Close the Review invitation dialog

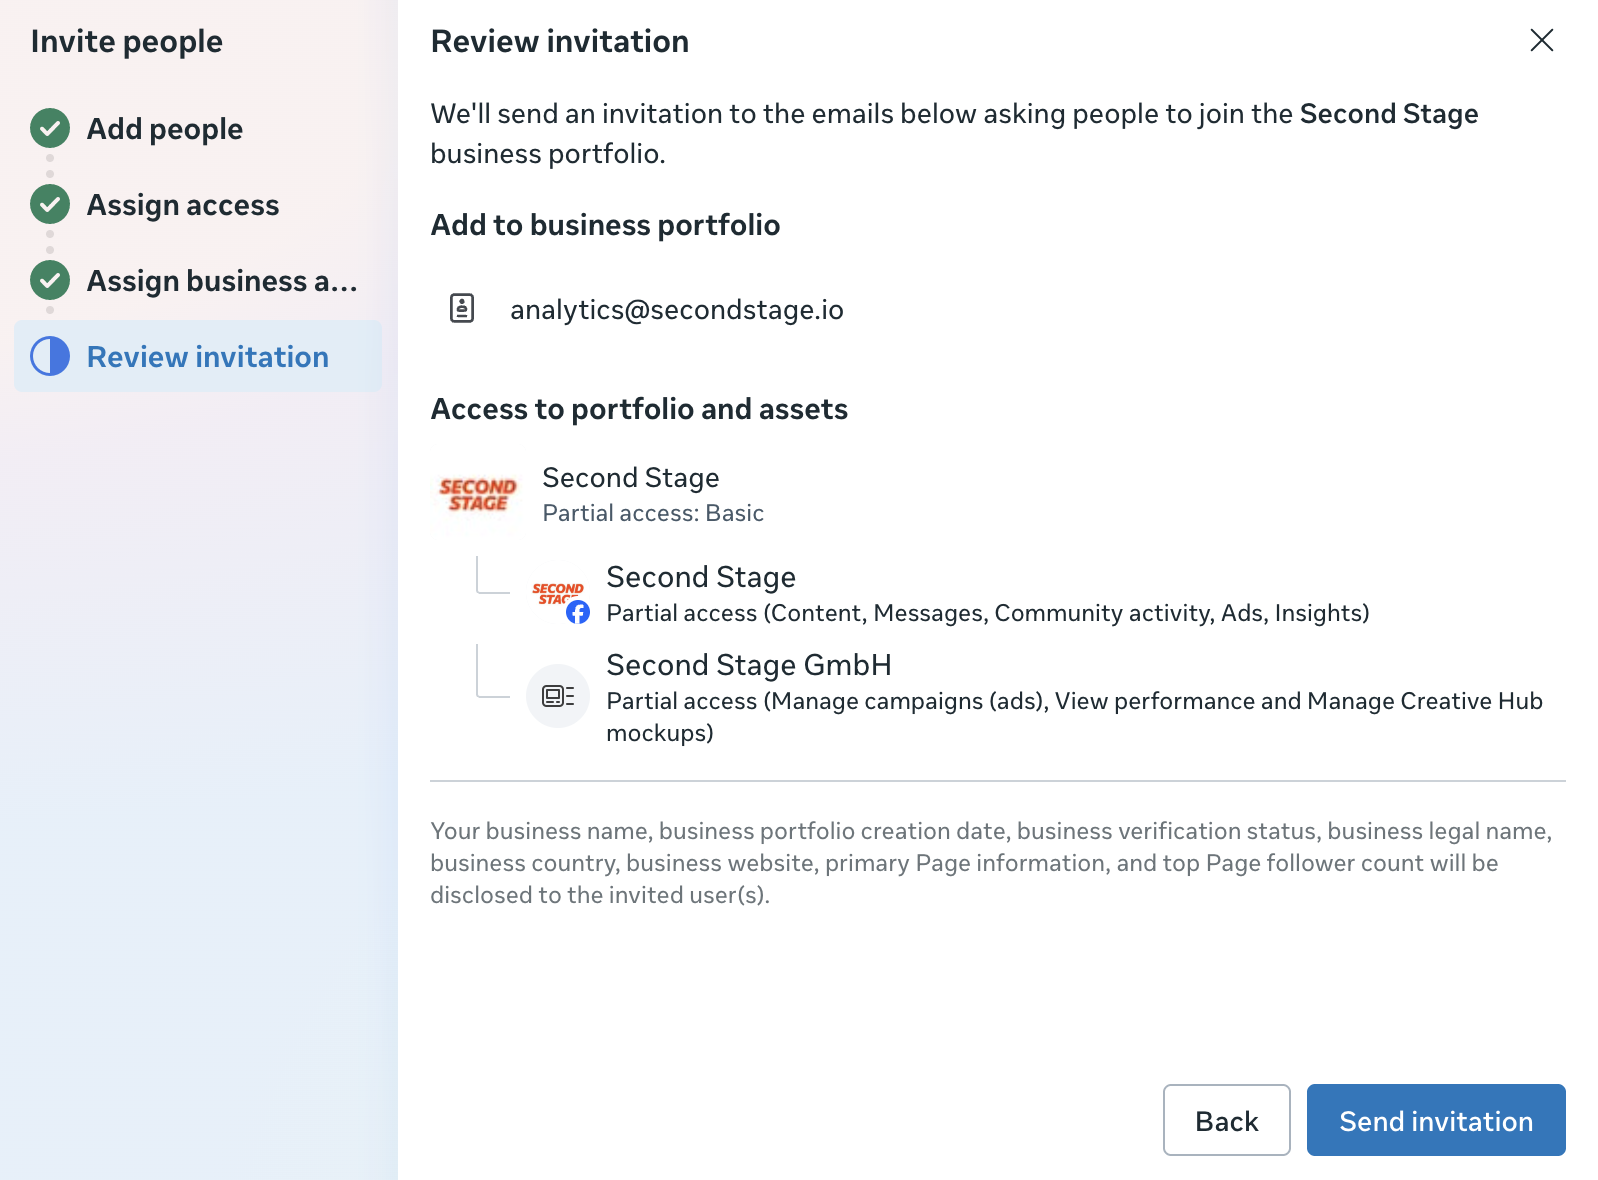coord(1541,40)
